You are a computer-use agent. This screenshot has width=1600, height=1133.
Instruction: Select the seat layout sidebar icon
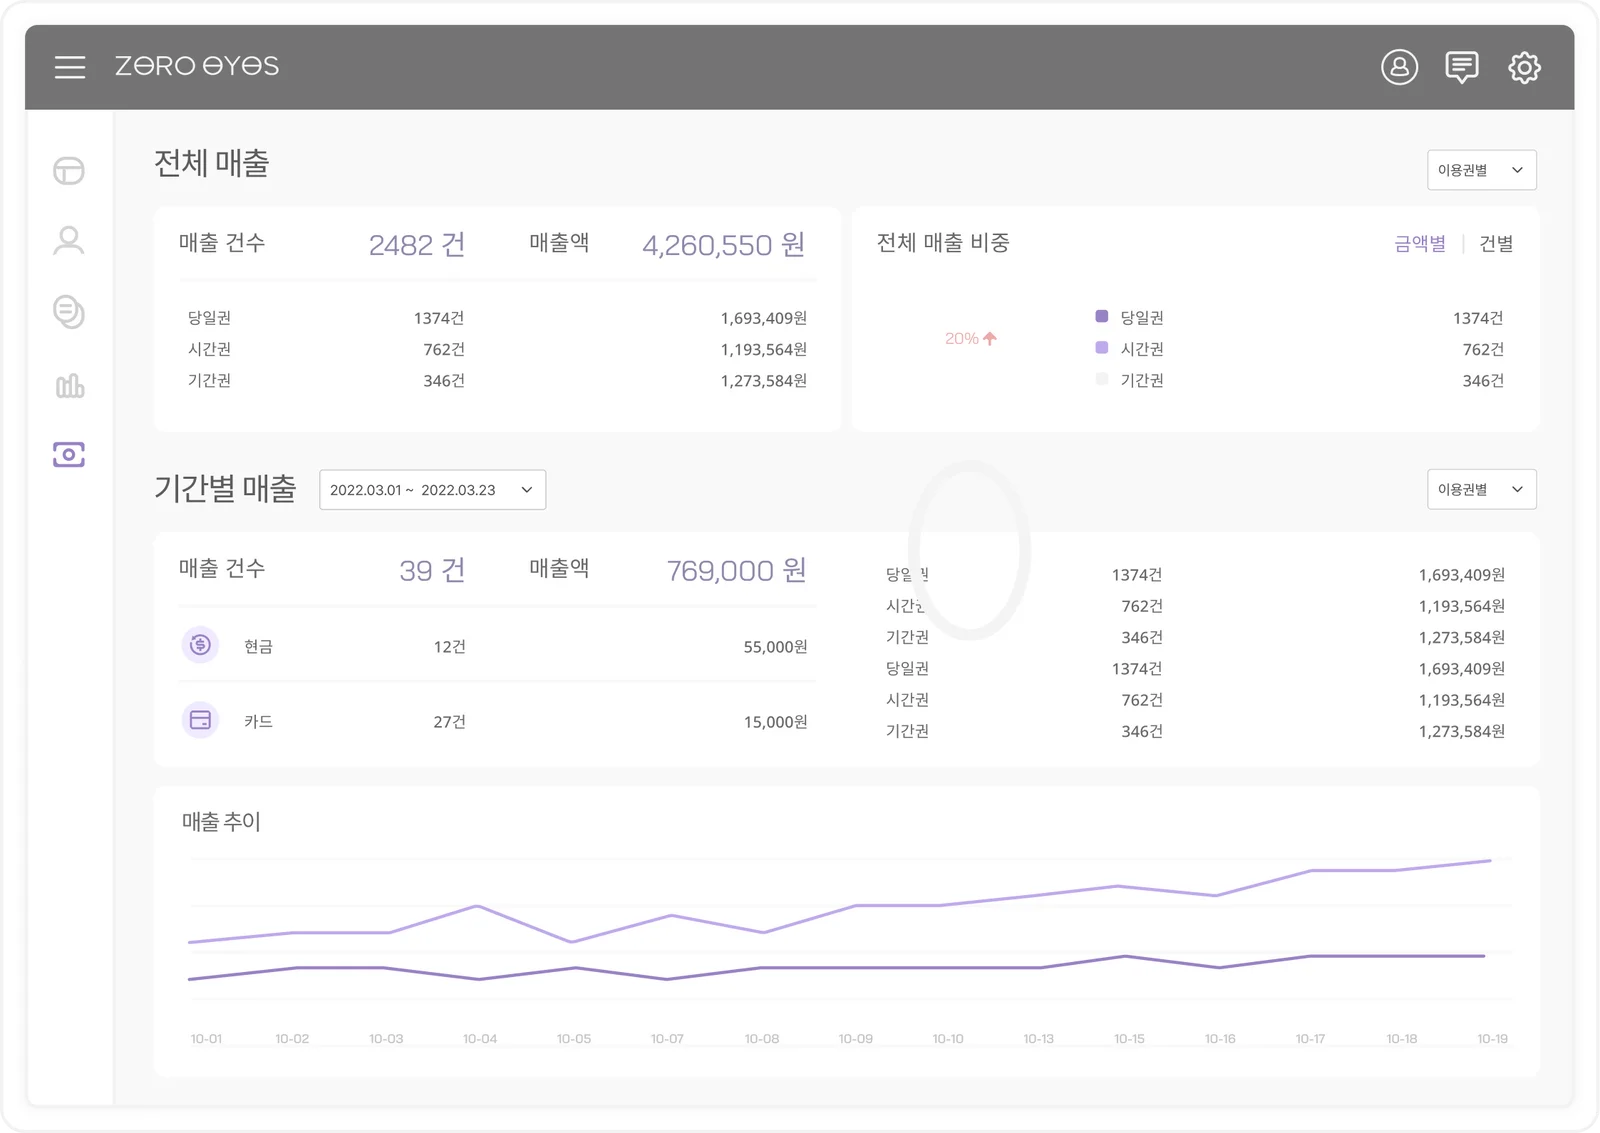69,171
